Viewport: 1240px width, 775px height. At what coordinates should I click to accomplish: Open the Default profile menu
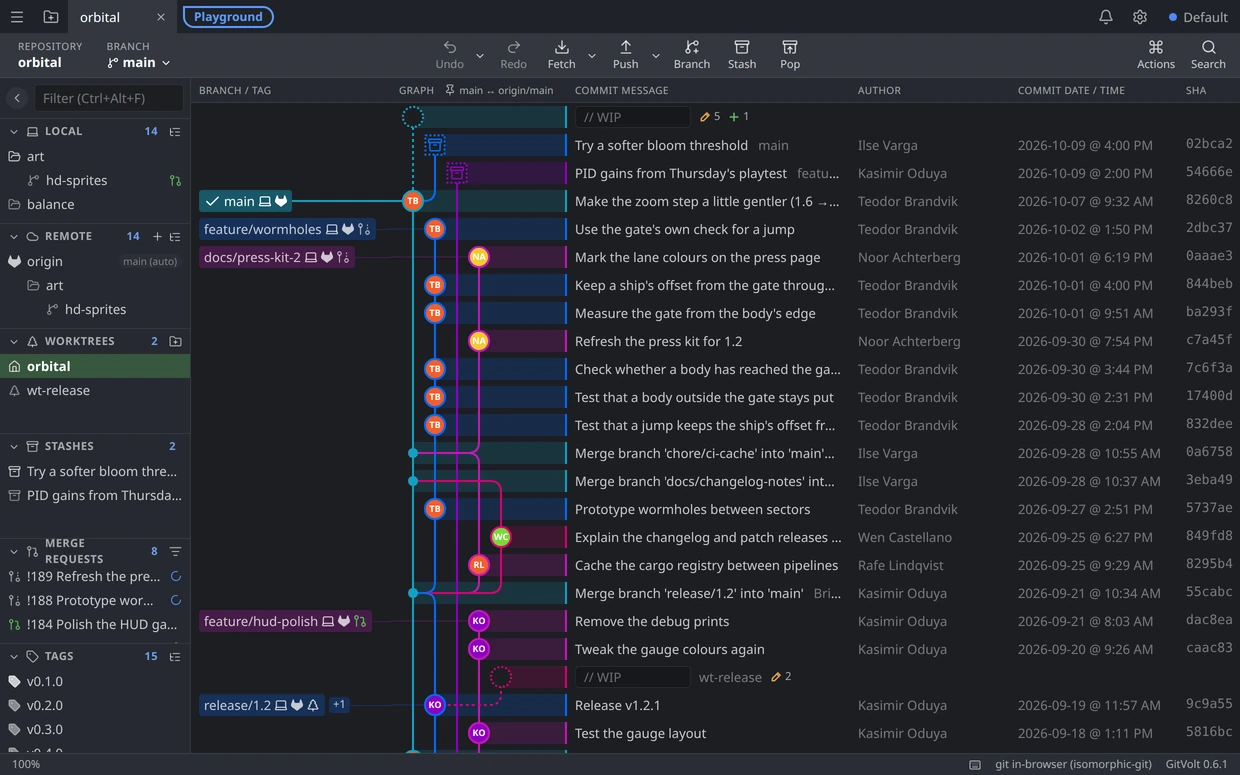coord(1198,17)
